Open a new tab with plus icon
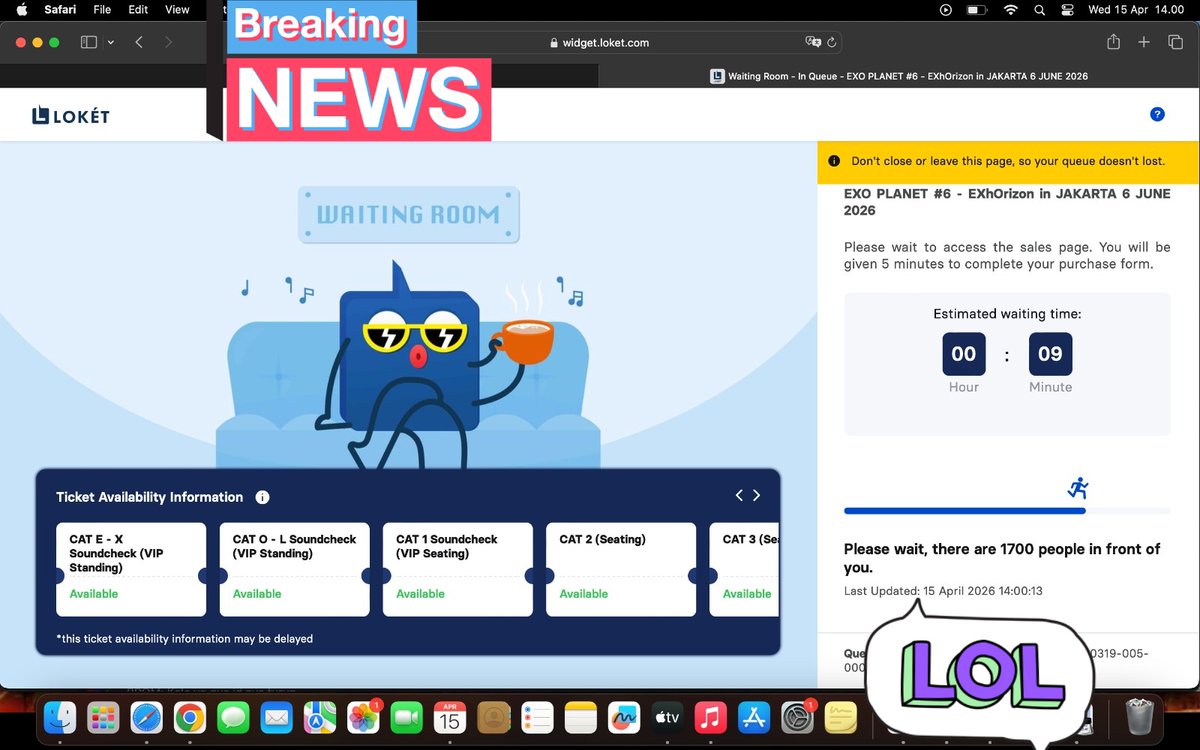 [x=1144, y=42]
